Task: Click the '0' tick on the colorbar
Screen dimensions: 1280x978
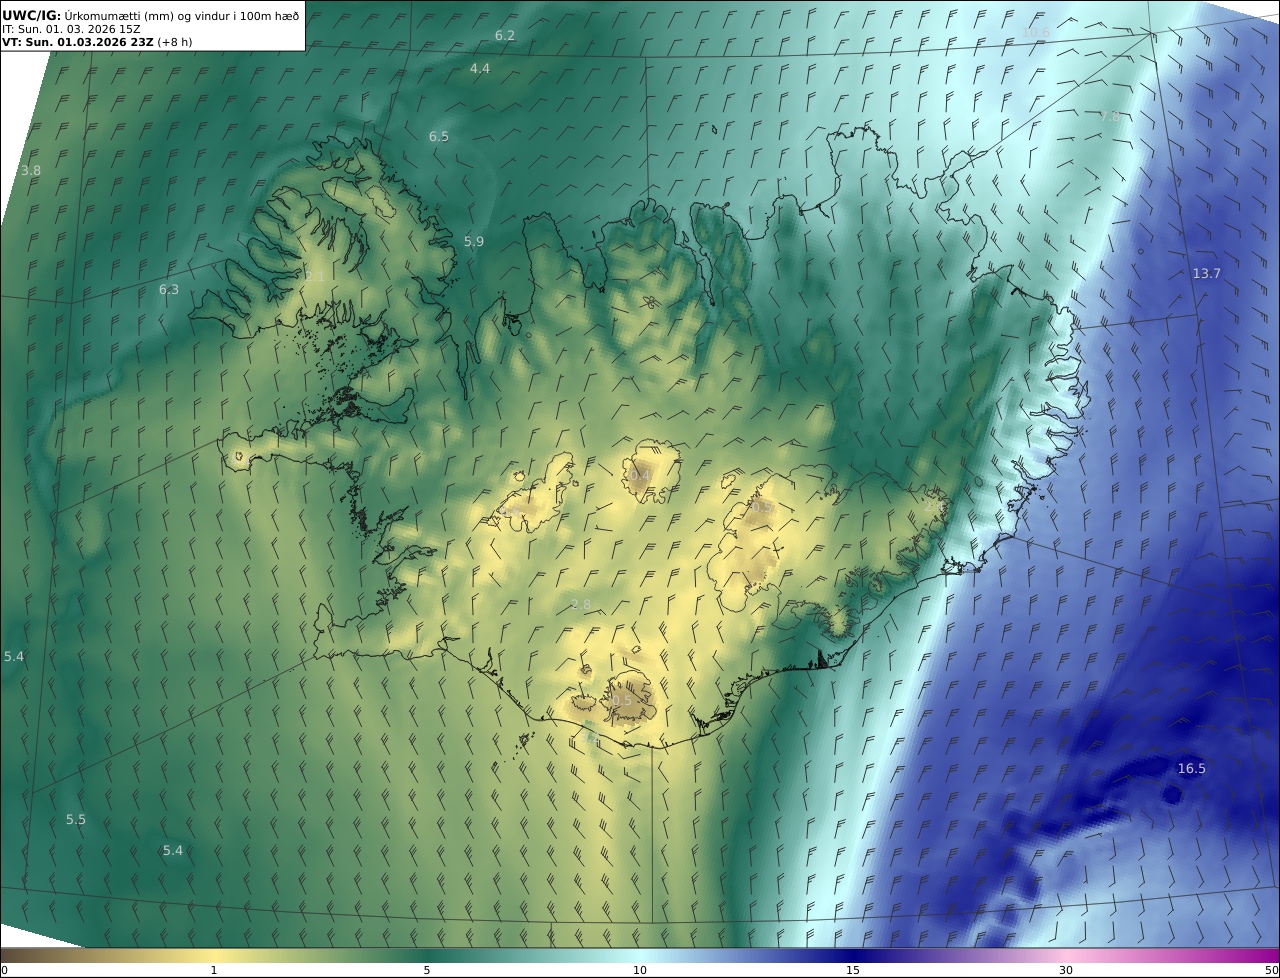Action: (4, 970)
